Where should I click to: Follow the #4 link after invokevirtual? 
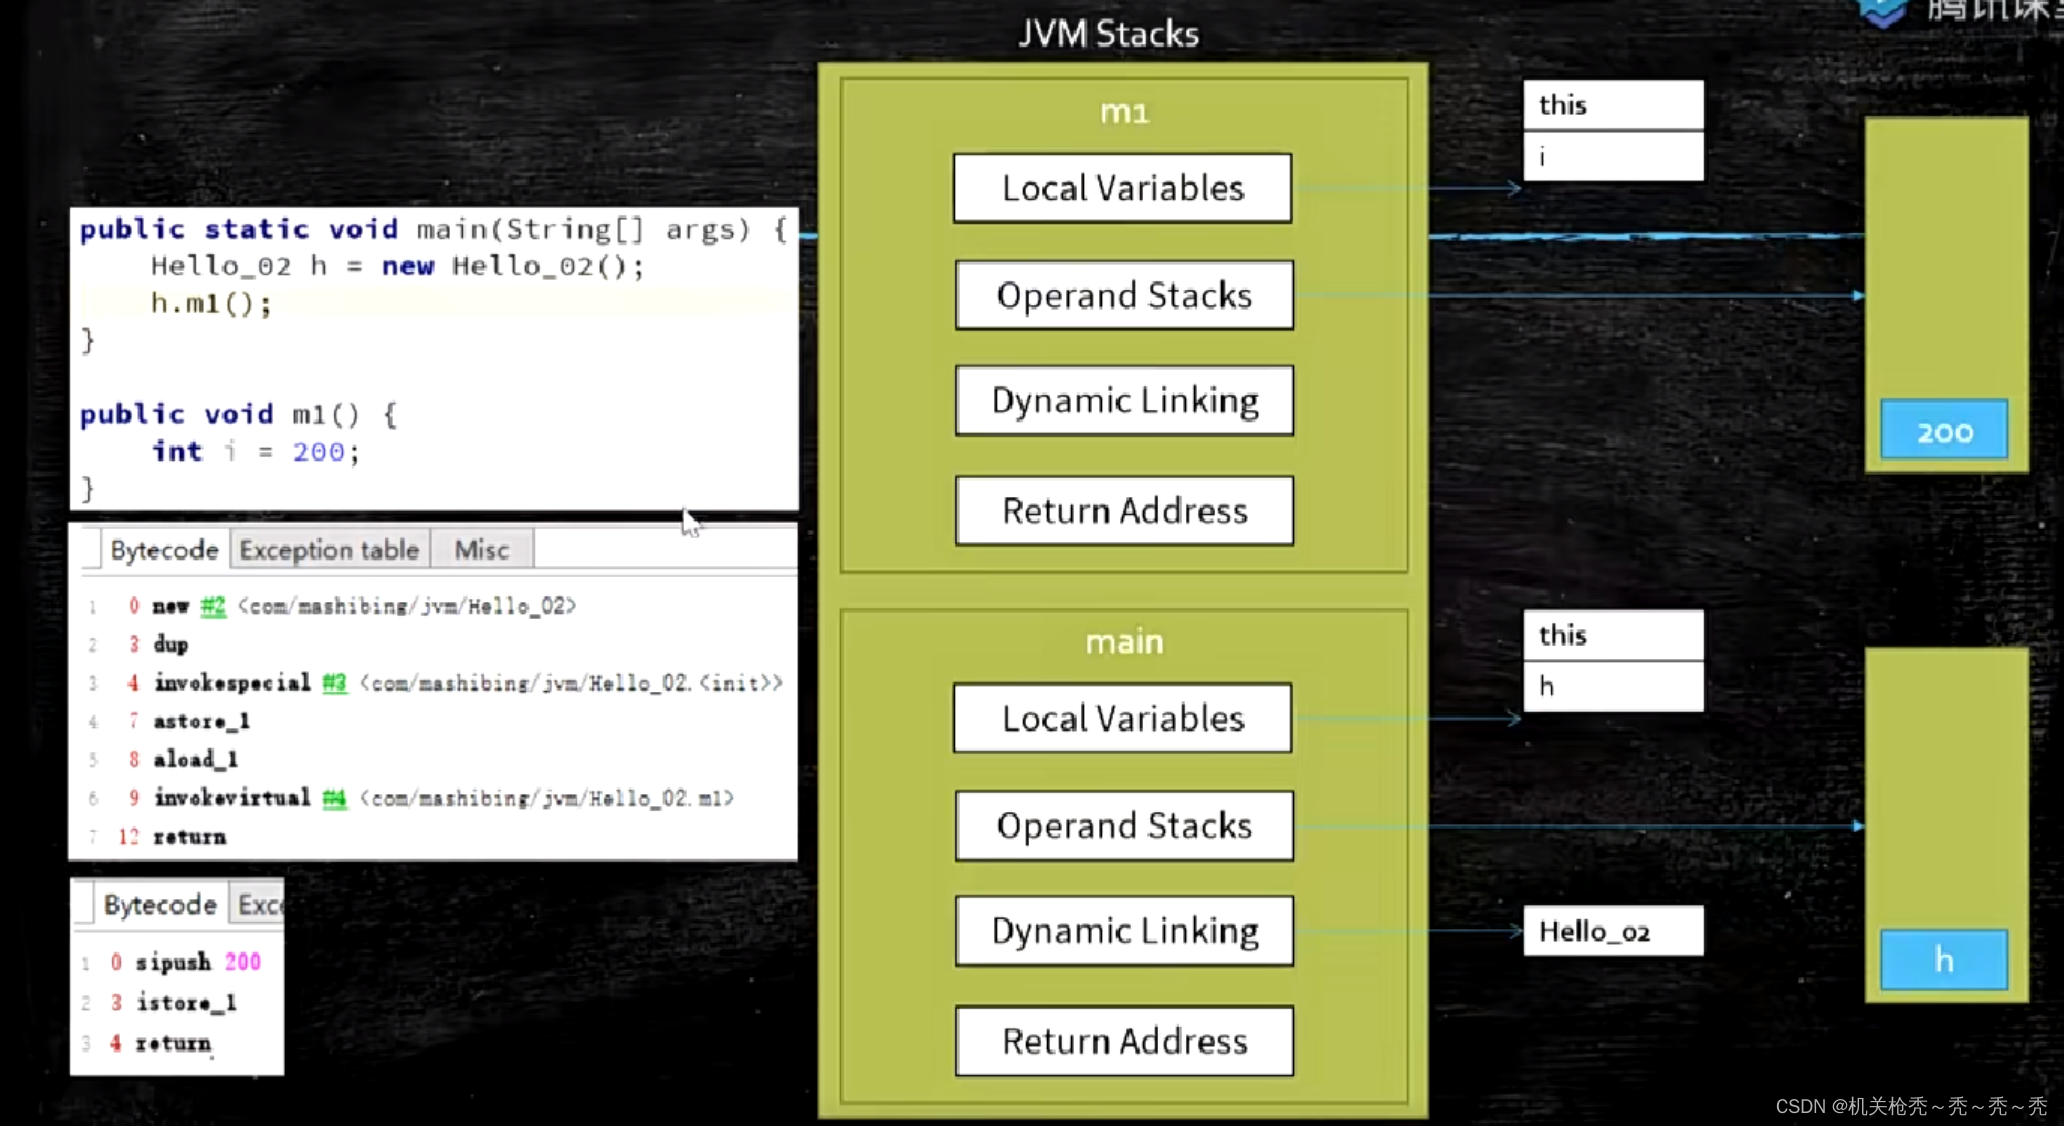point(334,798)
